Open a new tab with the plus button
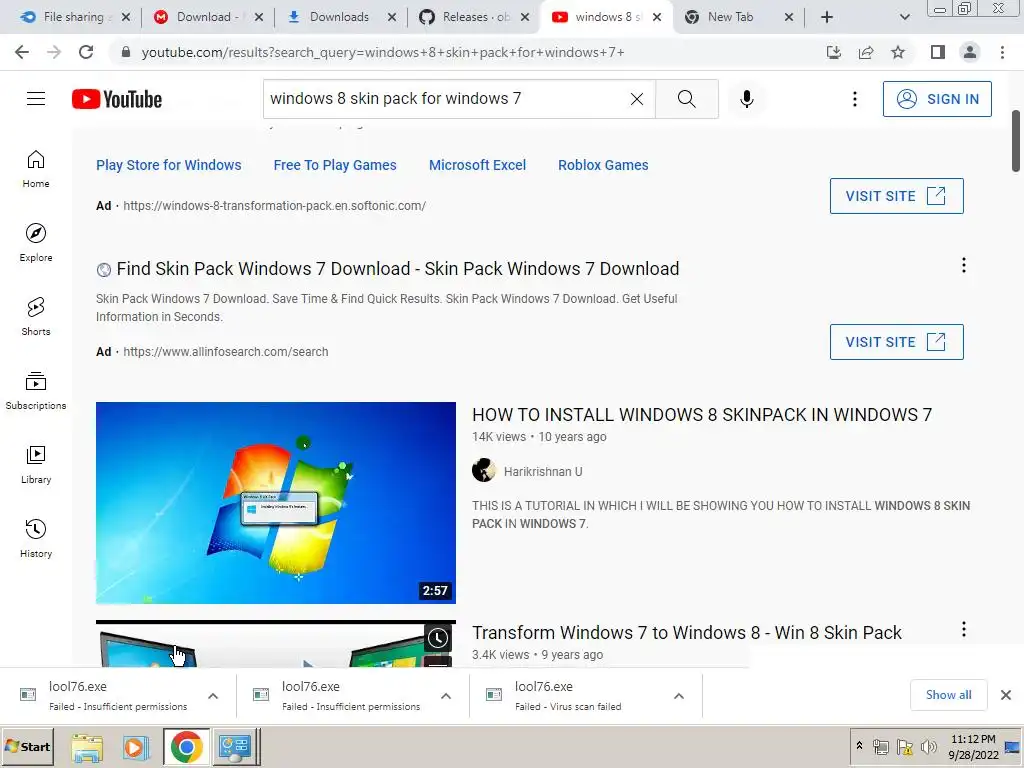1024x768 pixels. tap(827, 17)
